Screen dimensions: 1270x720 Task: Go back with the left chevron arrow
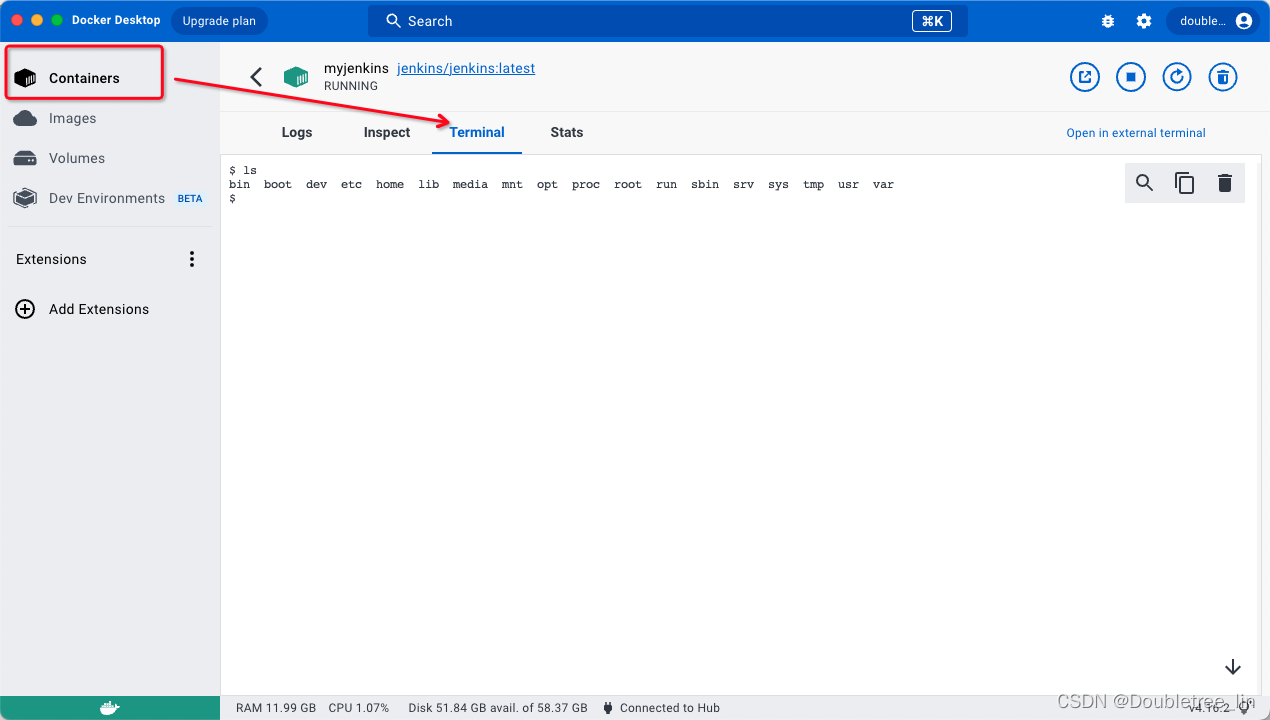(x=256, y=77)
